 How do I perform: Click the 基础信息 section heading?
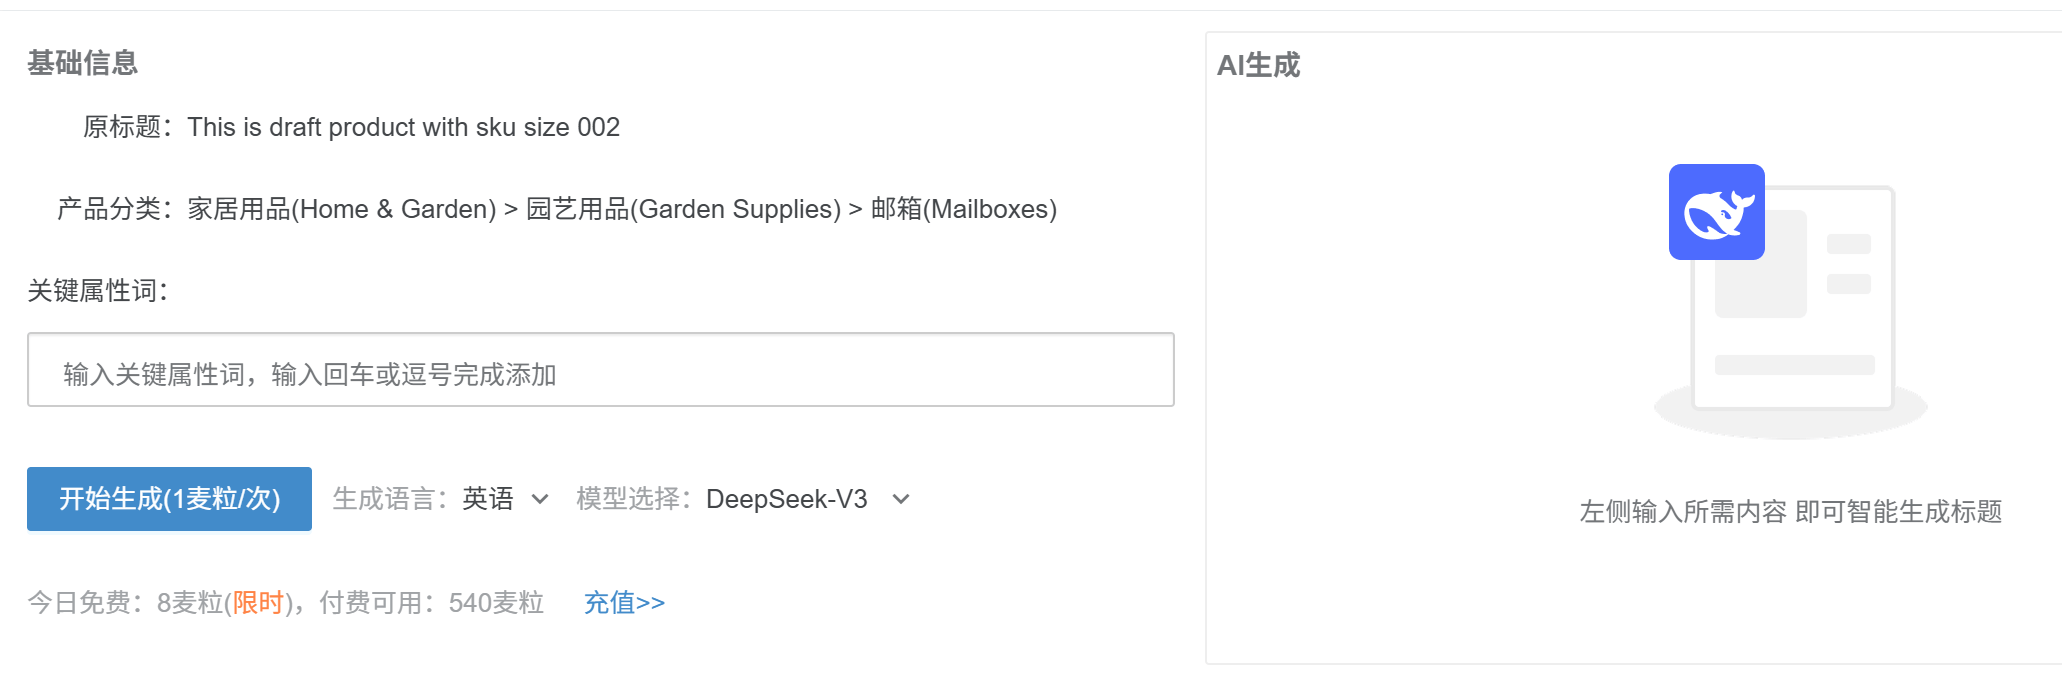tap(82, 63)
